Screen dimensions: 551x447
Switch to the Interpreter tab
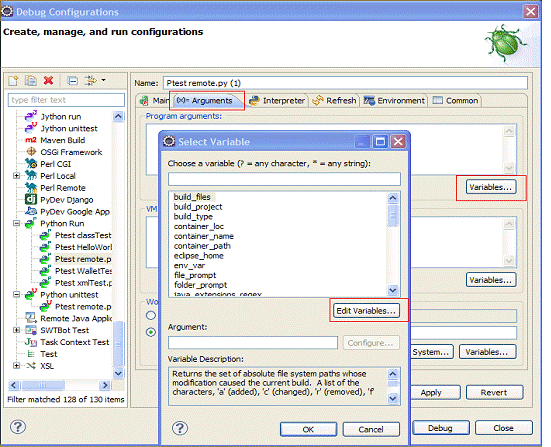click(x=277, y=101)
